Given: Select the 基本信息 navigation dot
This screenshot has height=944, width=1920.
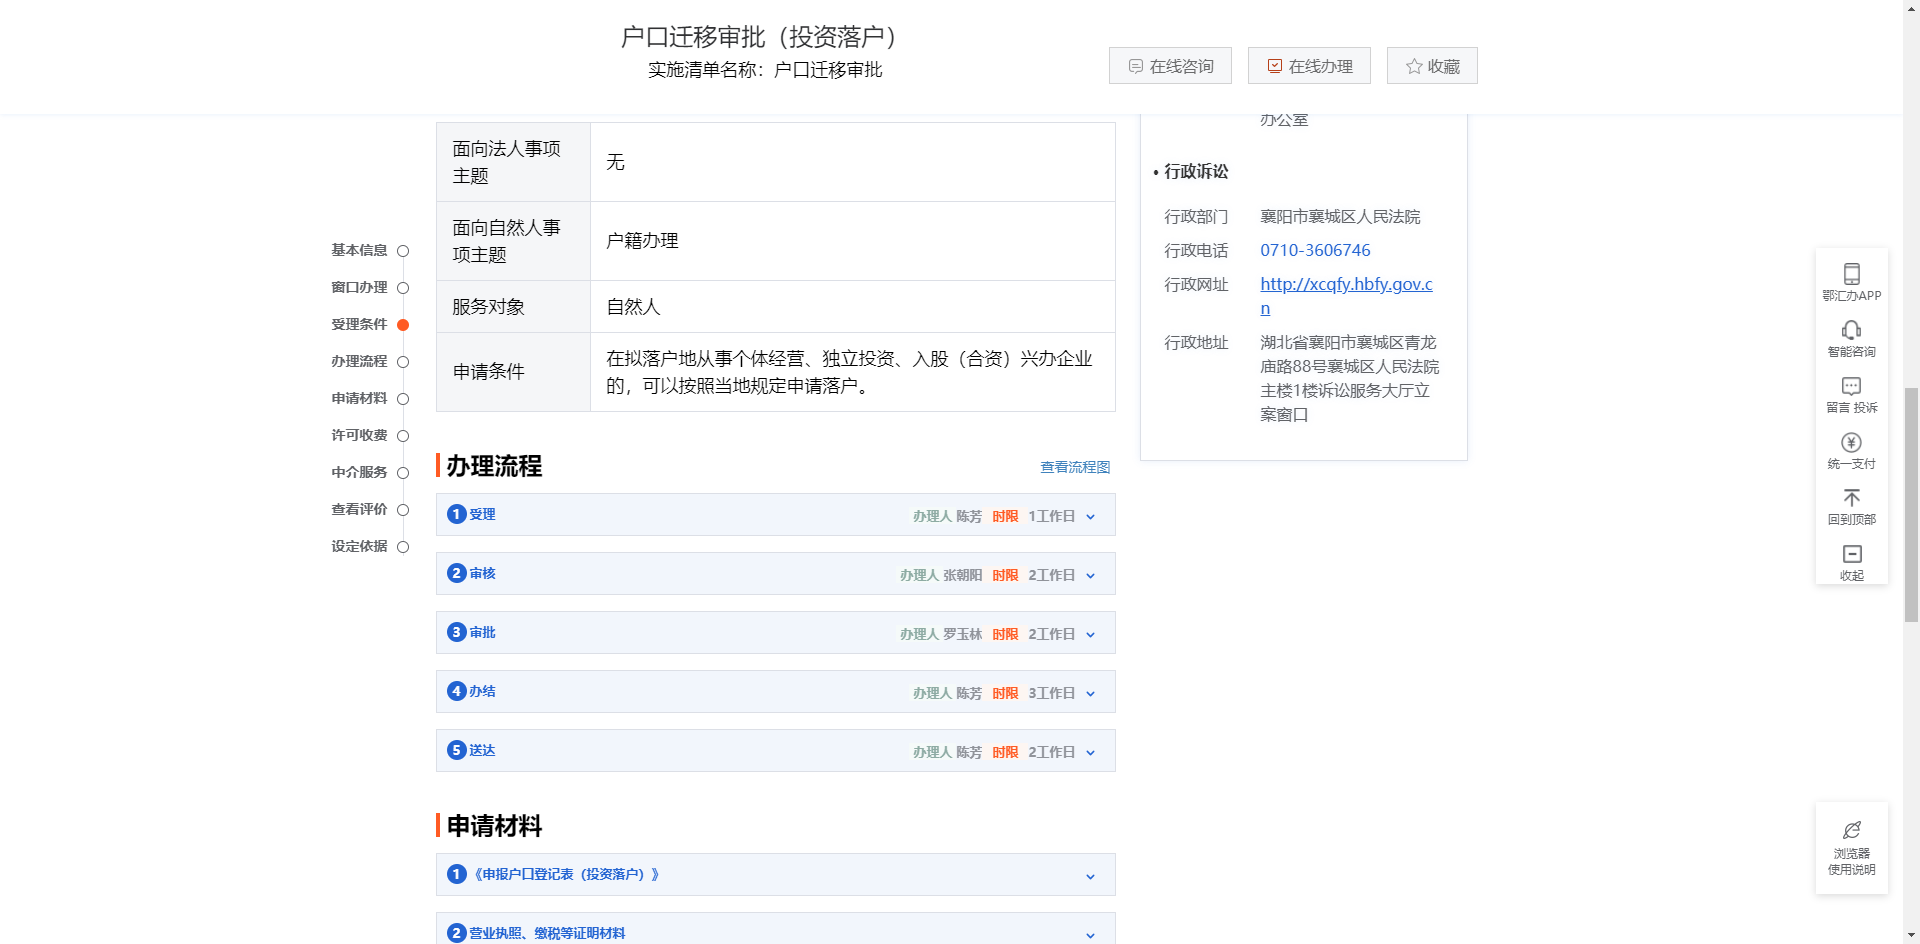Looking at the screenshot, I should pyautogui.click(x=403, y=251).
